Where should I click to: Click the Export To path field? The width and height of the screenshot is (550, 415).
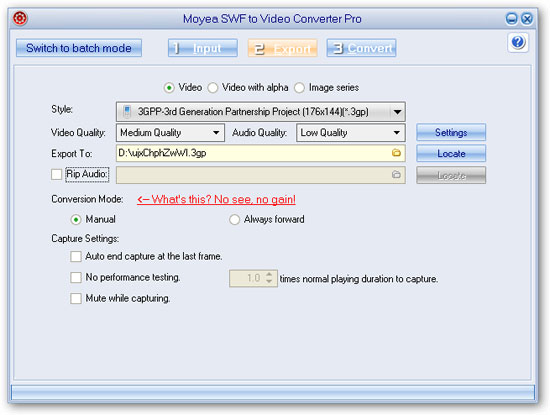261,153
